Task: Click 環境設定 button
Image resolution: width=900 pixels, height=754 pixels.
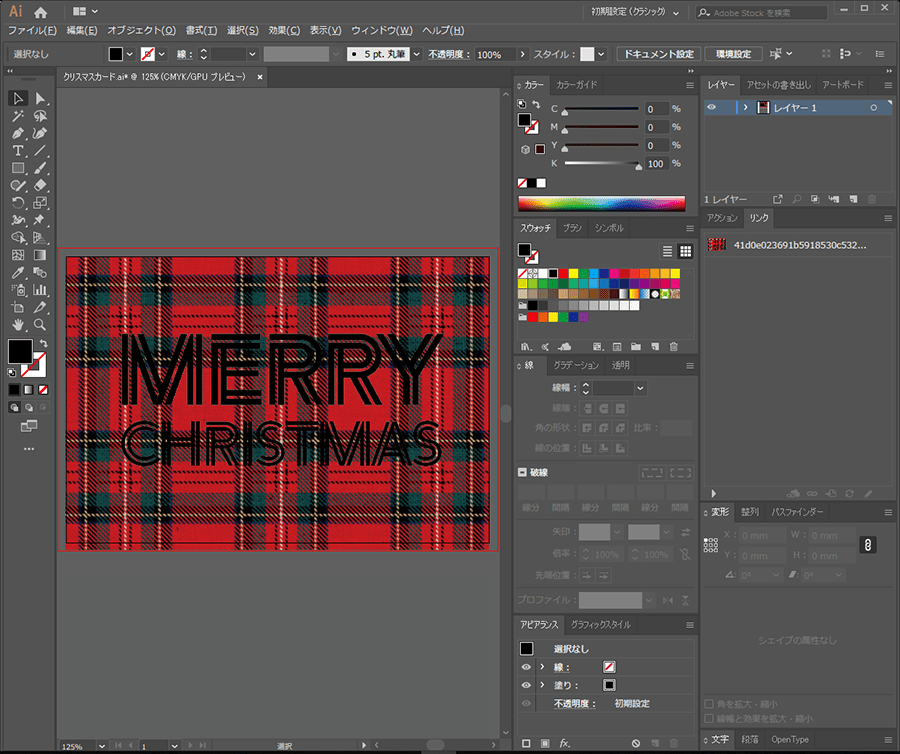Action: click(x=734, y=54)
